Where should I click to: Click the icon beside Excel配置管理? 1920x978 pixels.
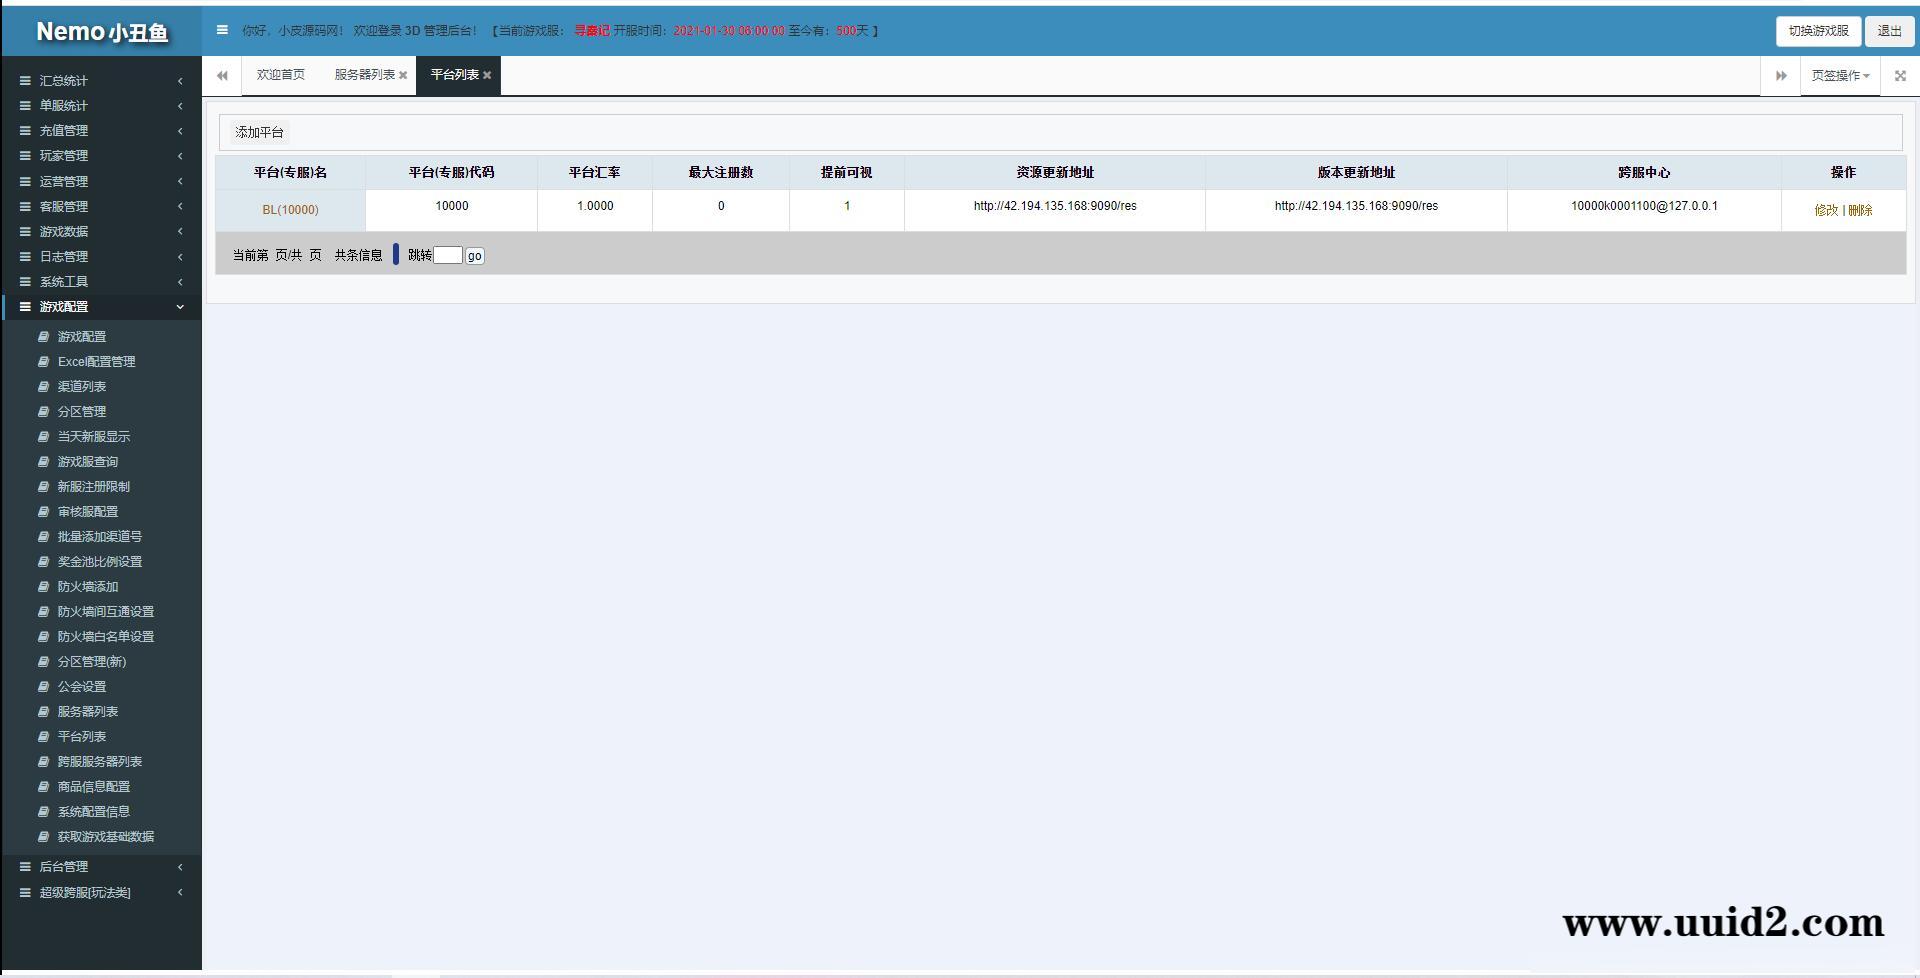pyautogui.click(x=43, y=362)
